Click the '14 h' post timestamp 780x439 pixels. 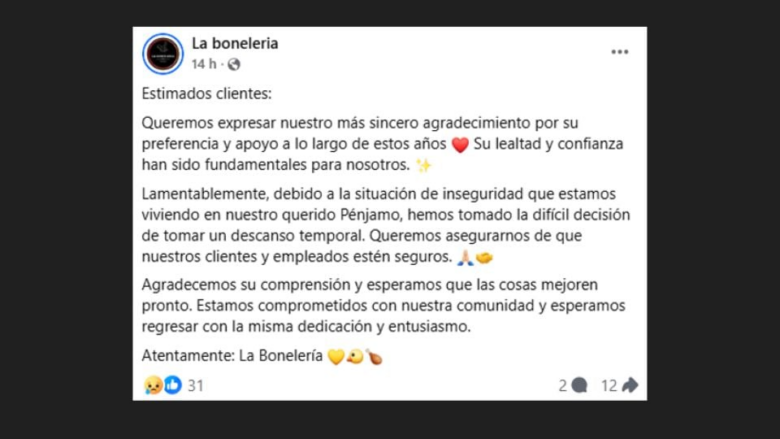click(204, 64)
